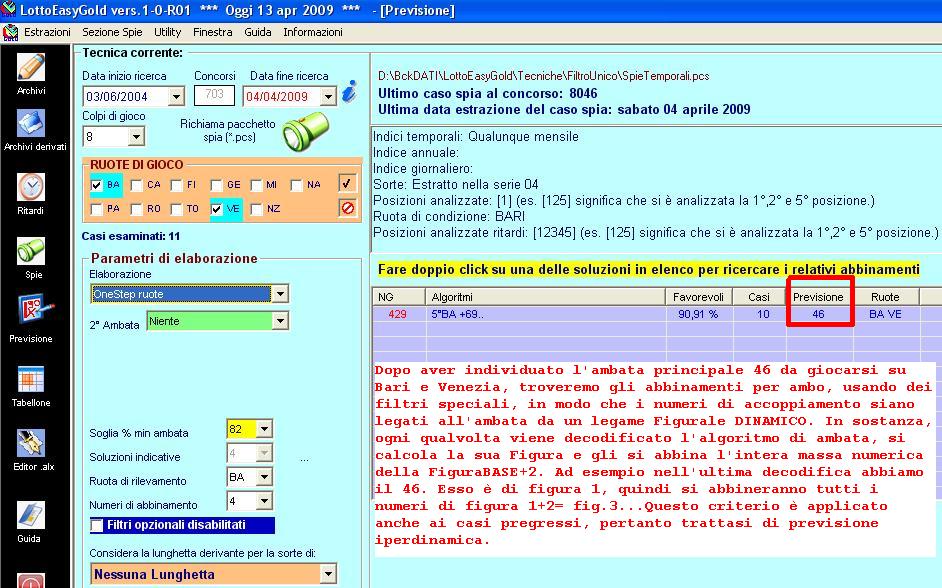Click the LottoEasyGold title bar app icon

coord(8,9)
